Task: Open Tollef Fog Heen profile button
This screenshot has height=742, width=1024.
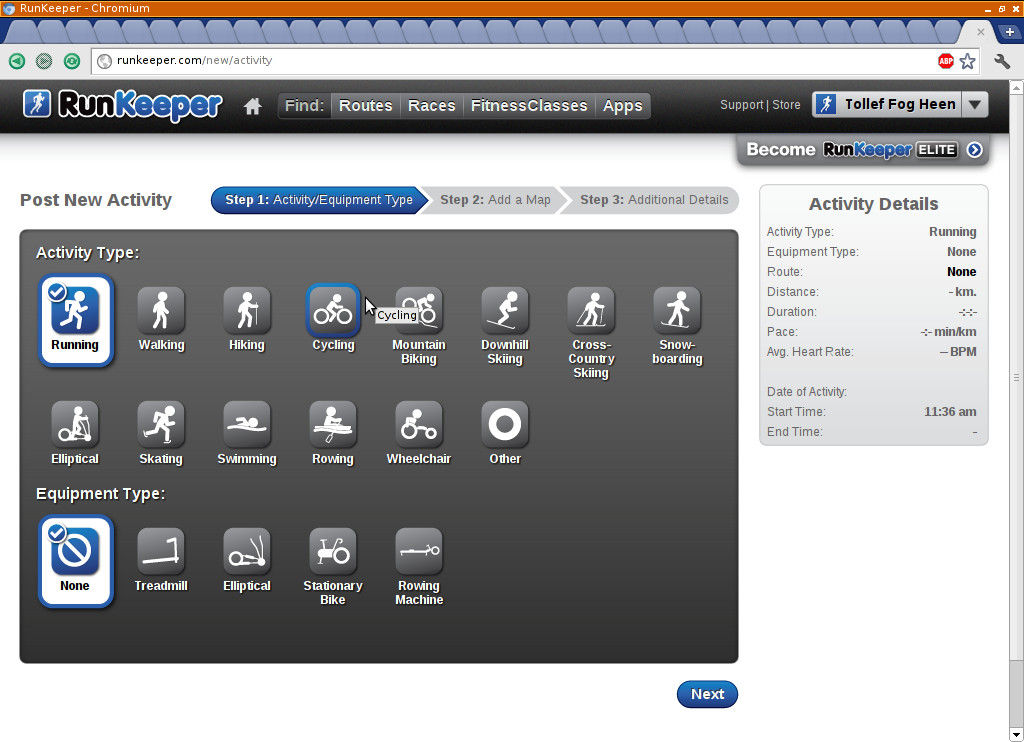Action: (887, 105)
